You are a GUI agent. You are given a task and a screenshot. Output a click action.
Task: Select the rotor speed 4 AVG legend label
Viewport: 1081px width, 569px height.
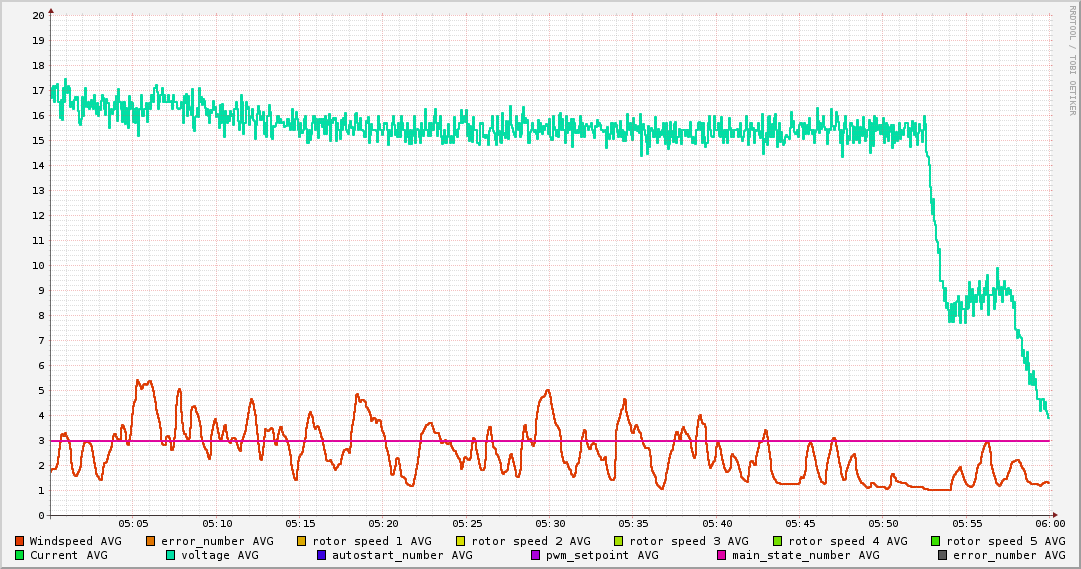847,541
